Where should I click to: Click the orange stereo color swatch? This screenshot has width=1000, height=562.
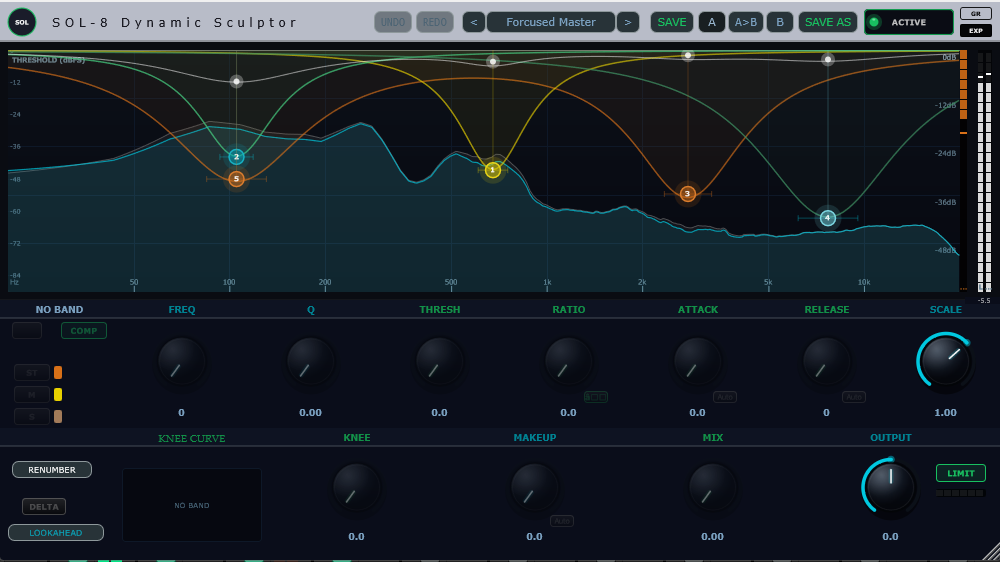(x=58, y=373)
